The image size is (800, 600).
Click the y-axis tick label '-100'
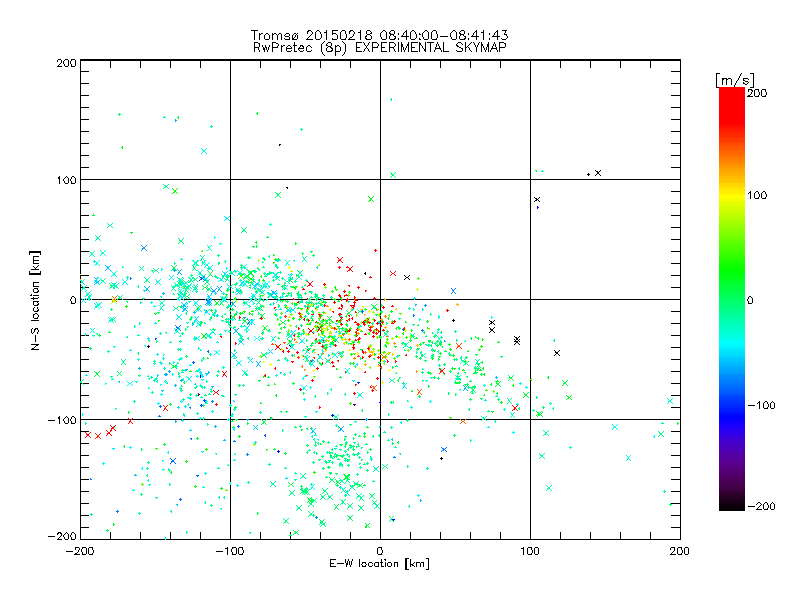(62, 420)
